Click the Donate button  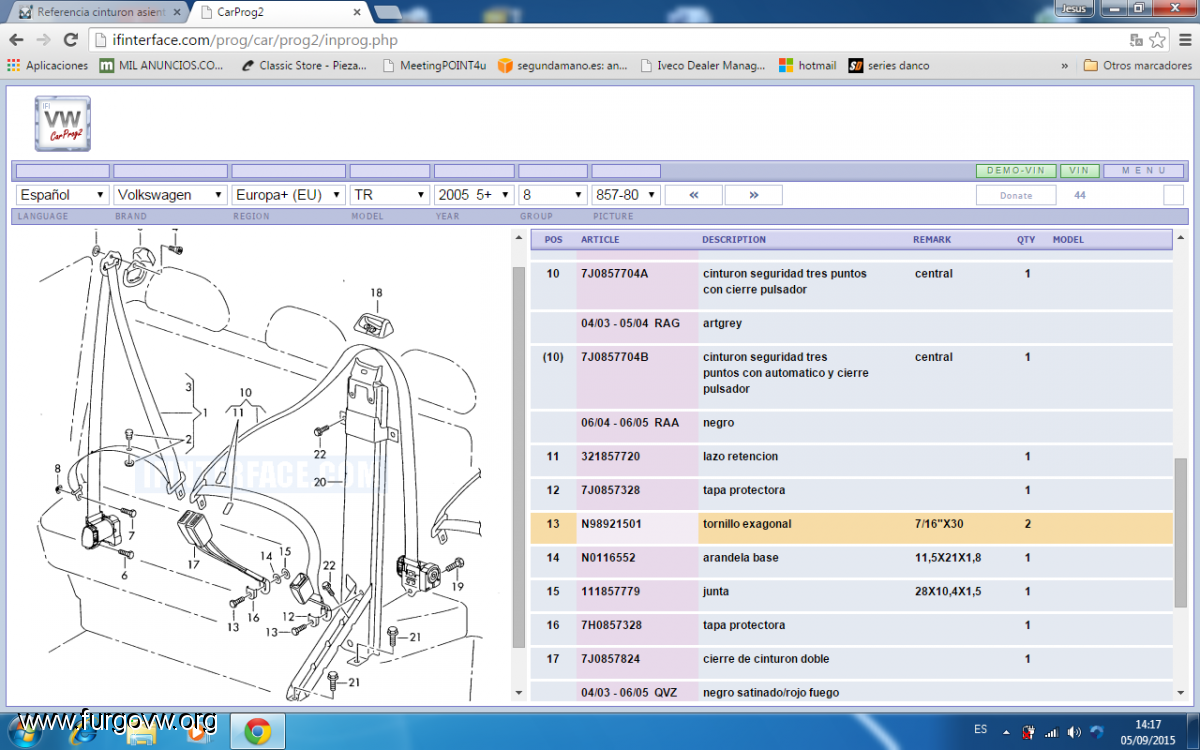[1016, 195]
